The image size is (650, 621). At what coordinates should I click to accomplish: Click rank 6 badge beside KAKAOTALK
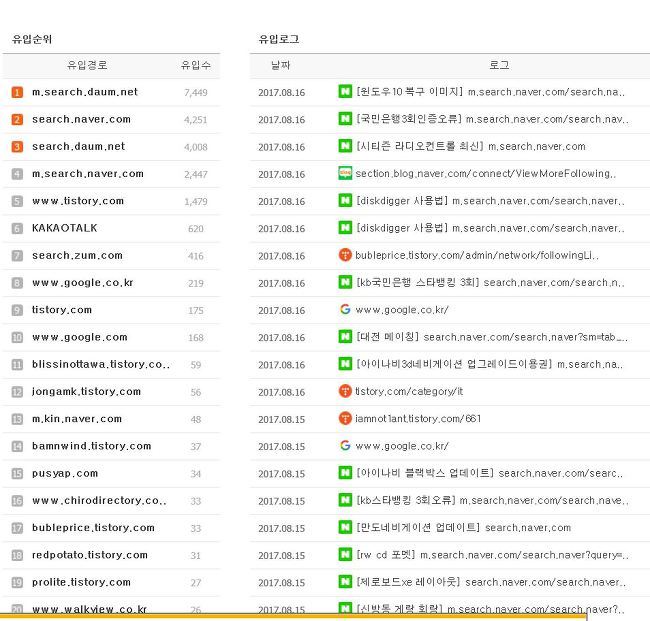[x=17, y=228]
